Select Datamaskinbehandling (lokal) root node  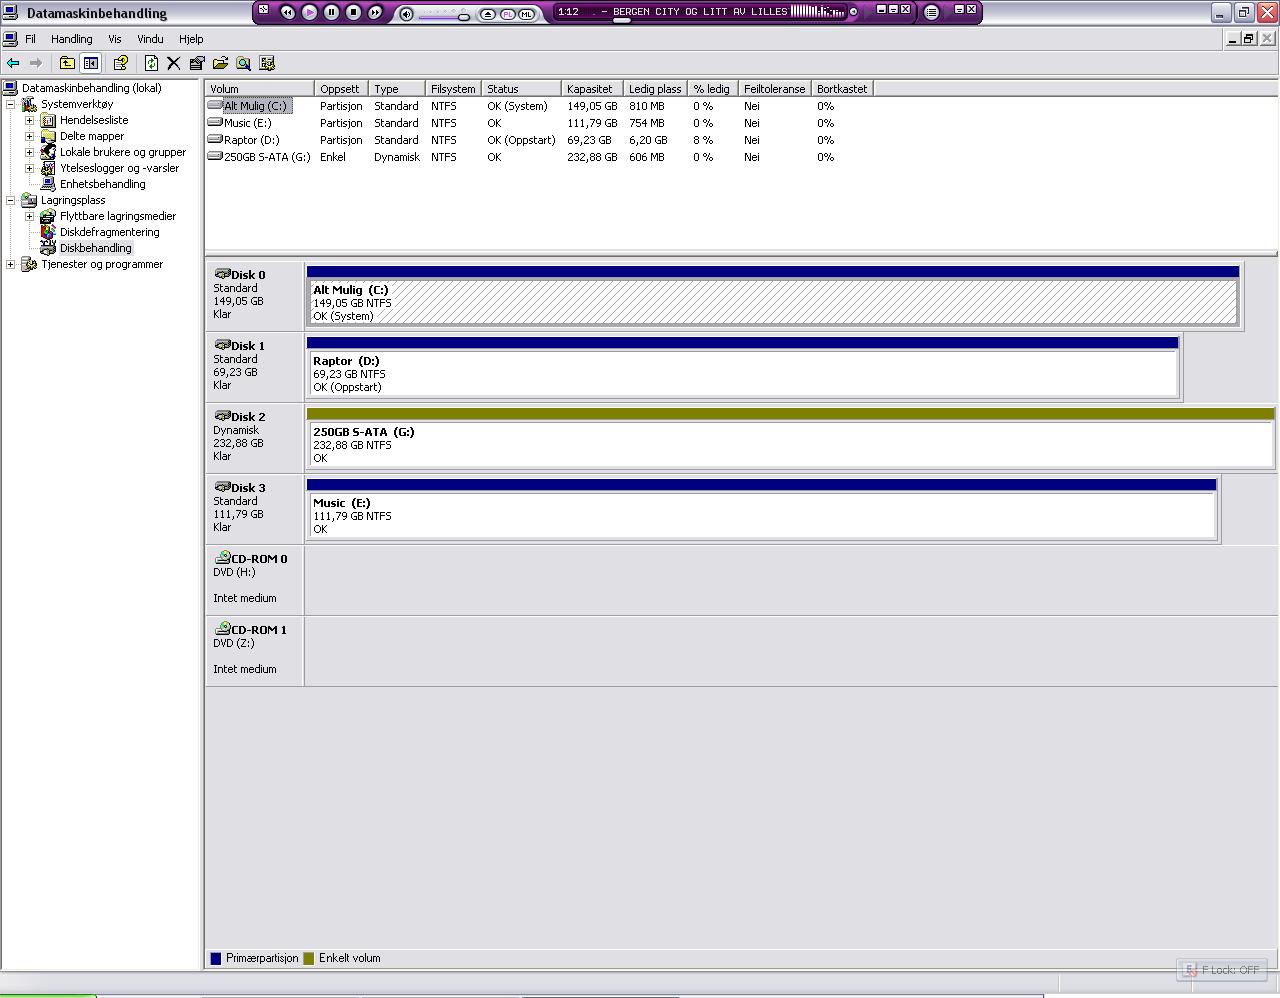(x=92, y=88)
